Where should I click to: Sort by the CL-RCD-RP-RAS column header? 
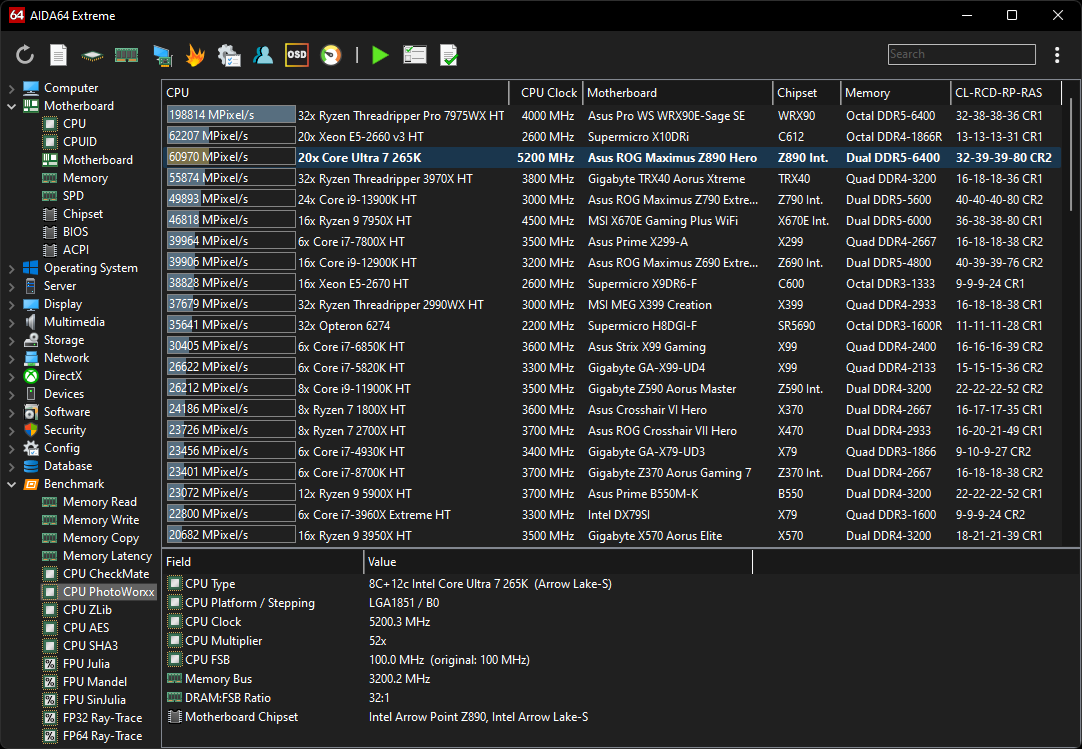click(1006, 93)
